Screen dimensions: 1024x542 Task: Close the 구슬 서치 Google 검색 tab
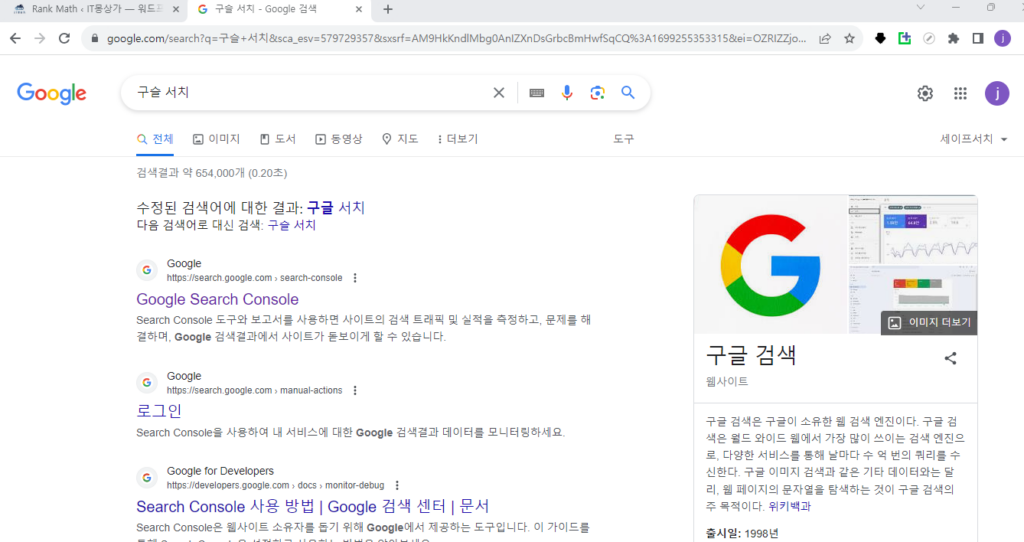point(359,9)
